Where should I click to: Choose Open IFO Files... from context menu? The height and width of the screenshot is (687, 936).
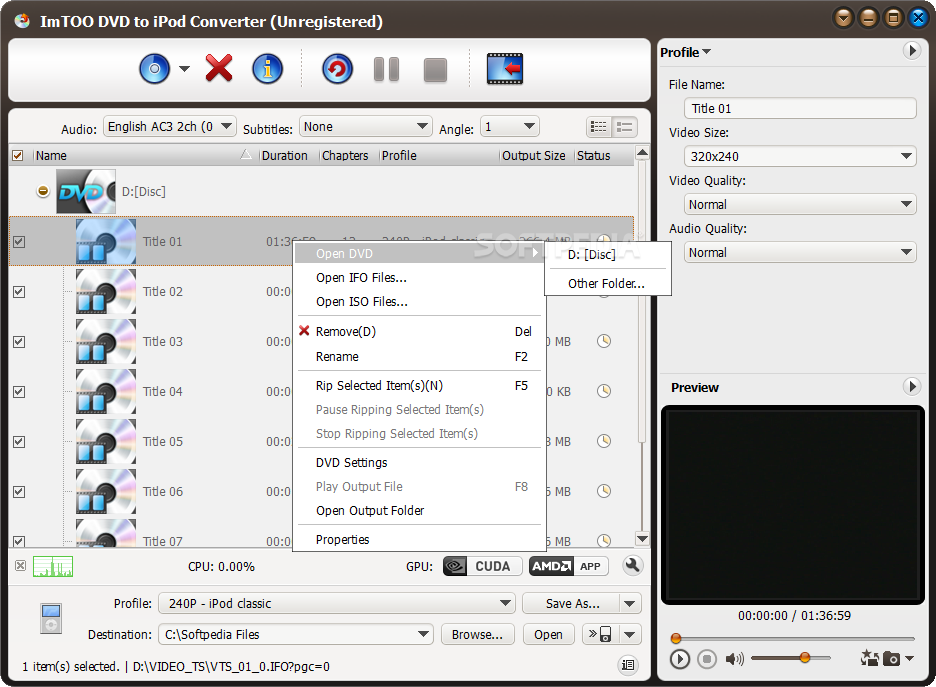419,278
